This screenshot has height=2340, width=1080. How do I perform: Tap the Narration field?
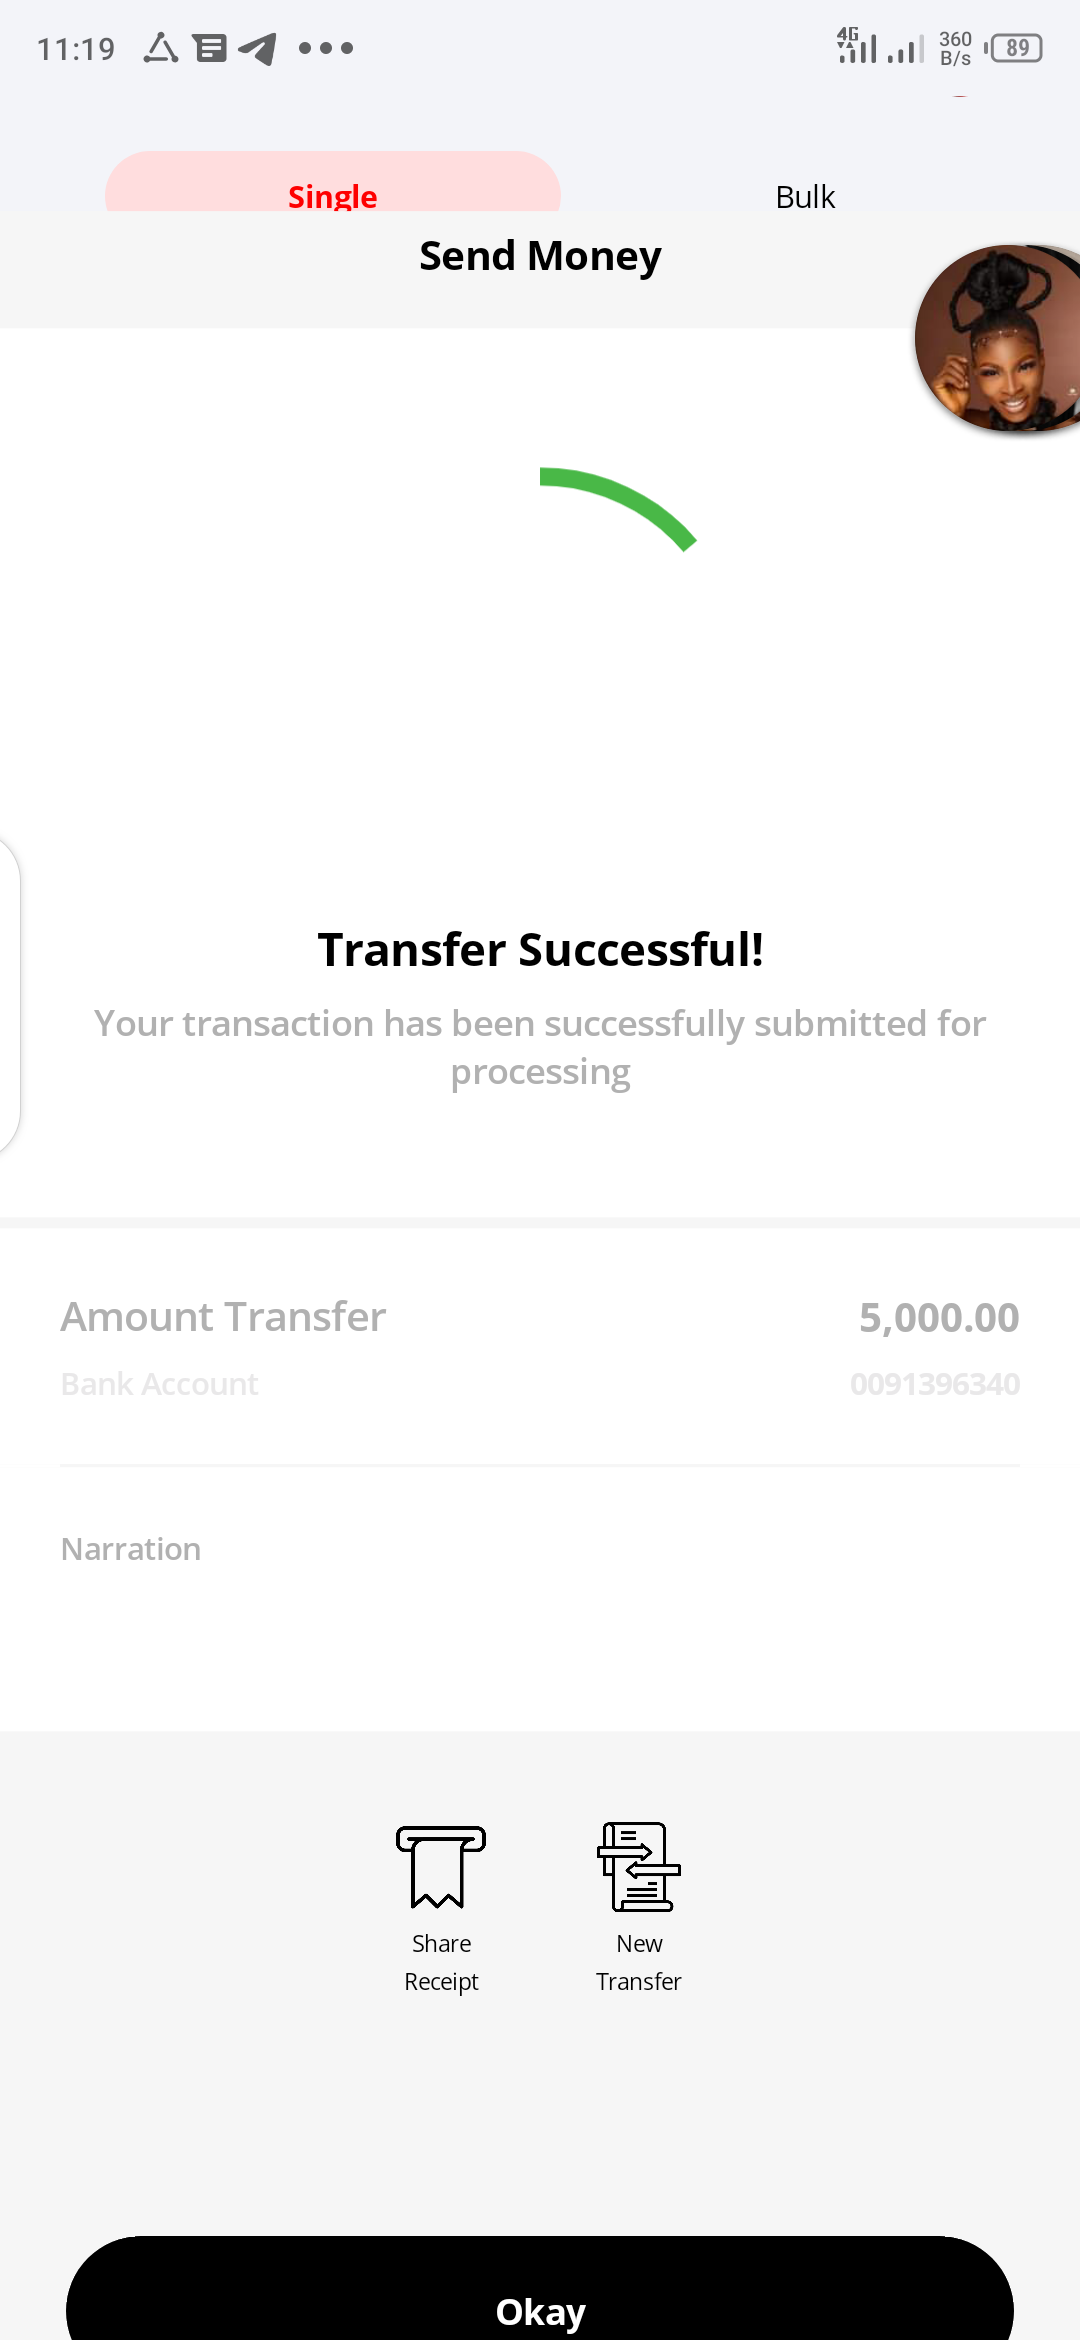pyautogui.click(x=540, y=1549)
